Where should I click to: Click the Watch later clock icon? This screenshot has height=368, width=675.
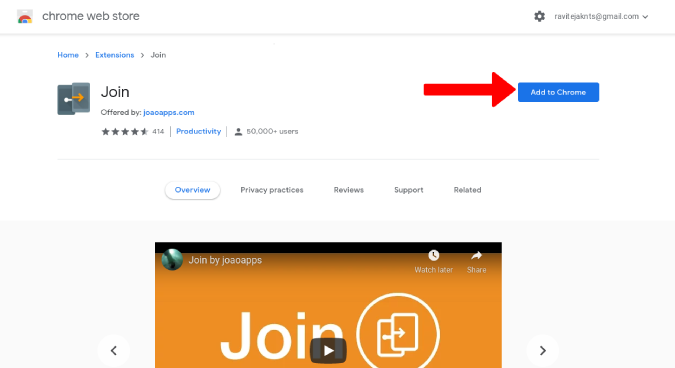(433, 256)
